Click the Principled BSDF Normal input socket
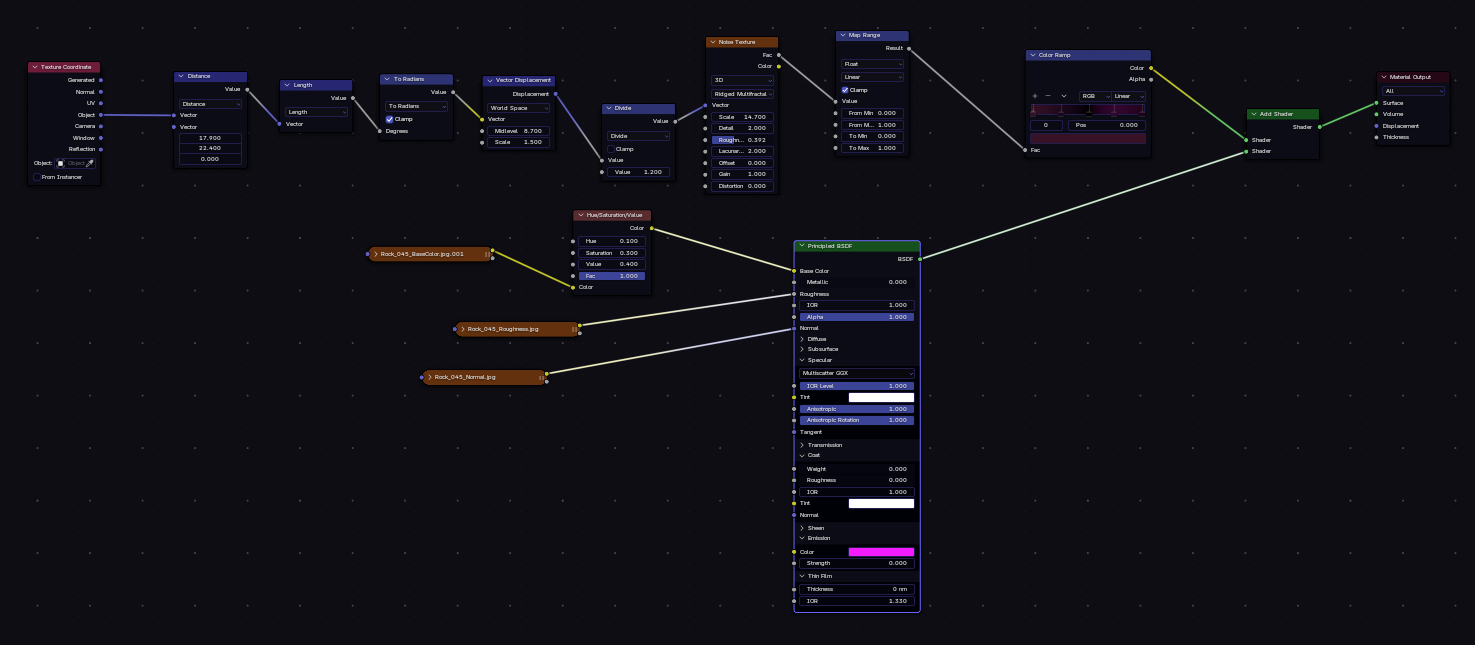Image resolution: width=1475 pixels, height=645 pixels. tap(794, 328)
